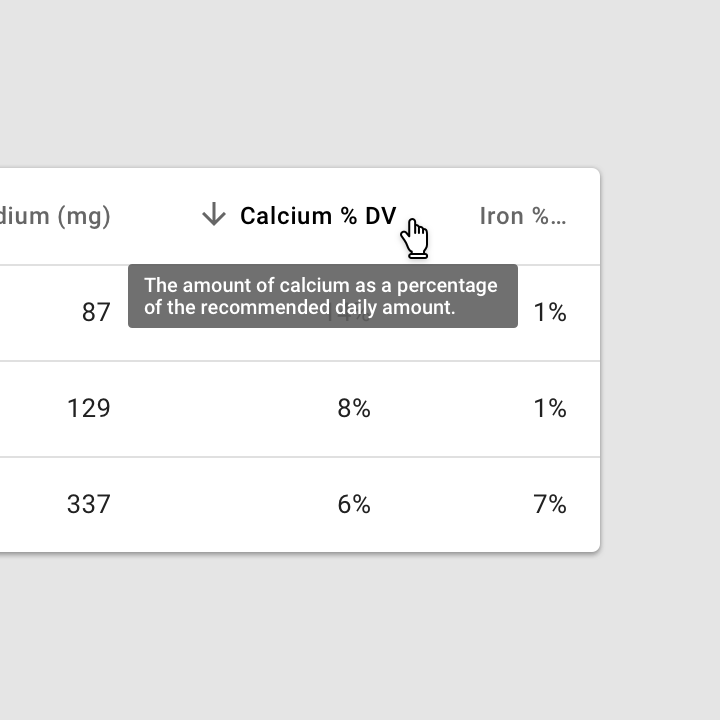
Task: Click the descending sort arrow icon
Action: (x=213, y=215)
